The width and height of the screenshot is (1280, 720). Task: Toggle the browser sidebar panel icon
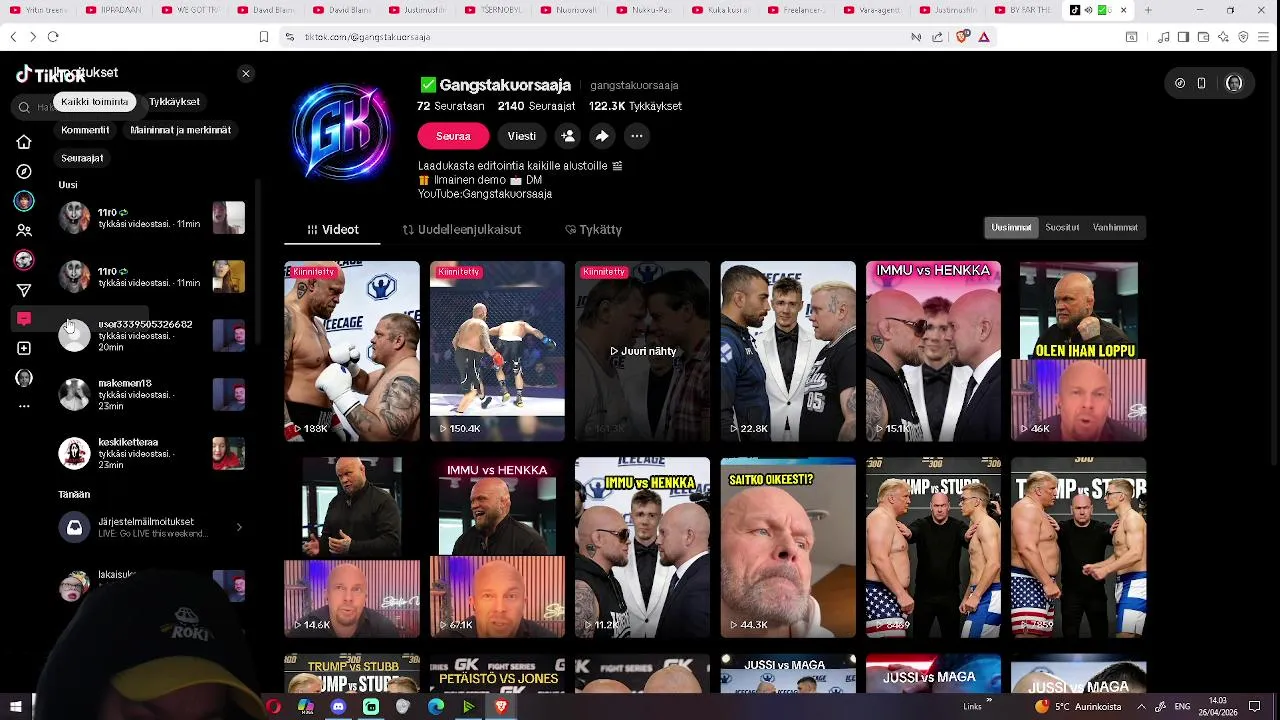tap(1183, 37)
